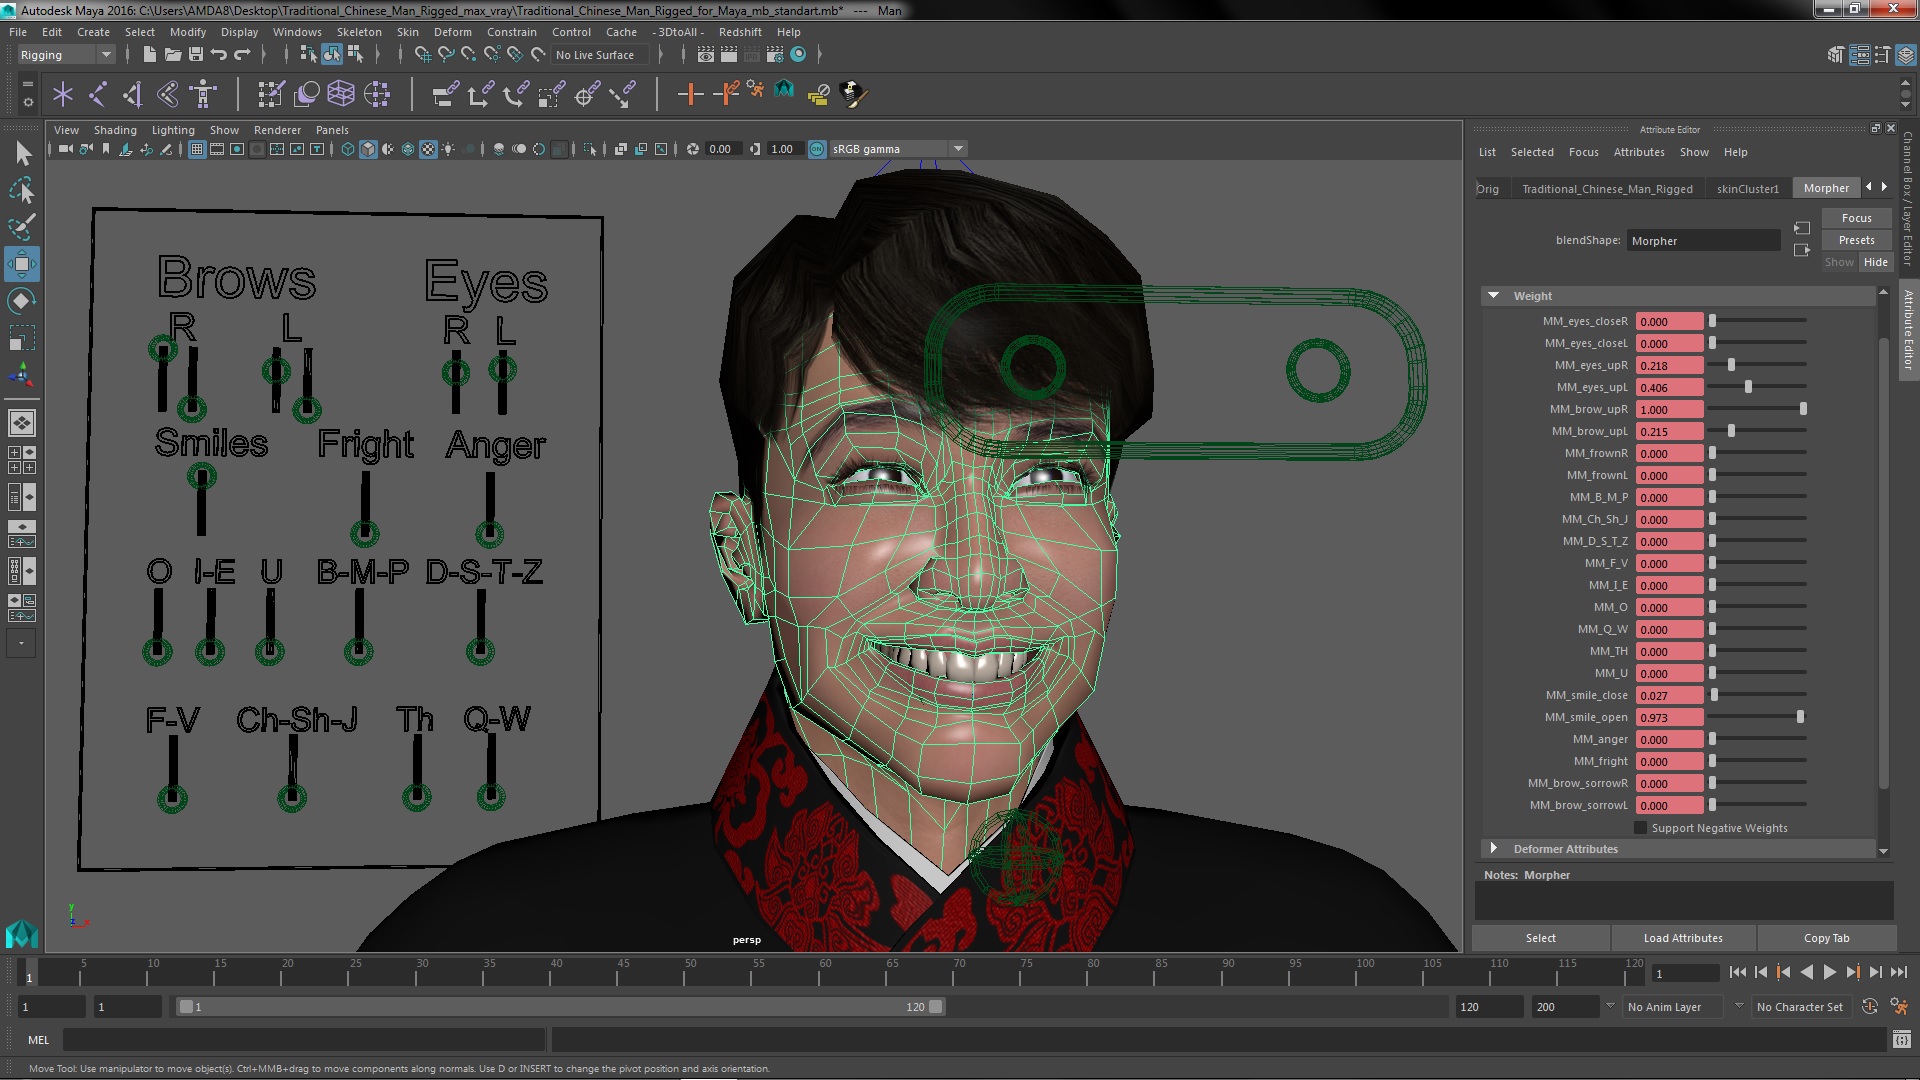Screen dimensions: 1920x1080
Task: Switch to the skinCluster1 tab
Action: point(1747,188)
